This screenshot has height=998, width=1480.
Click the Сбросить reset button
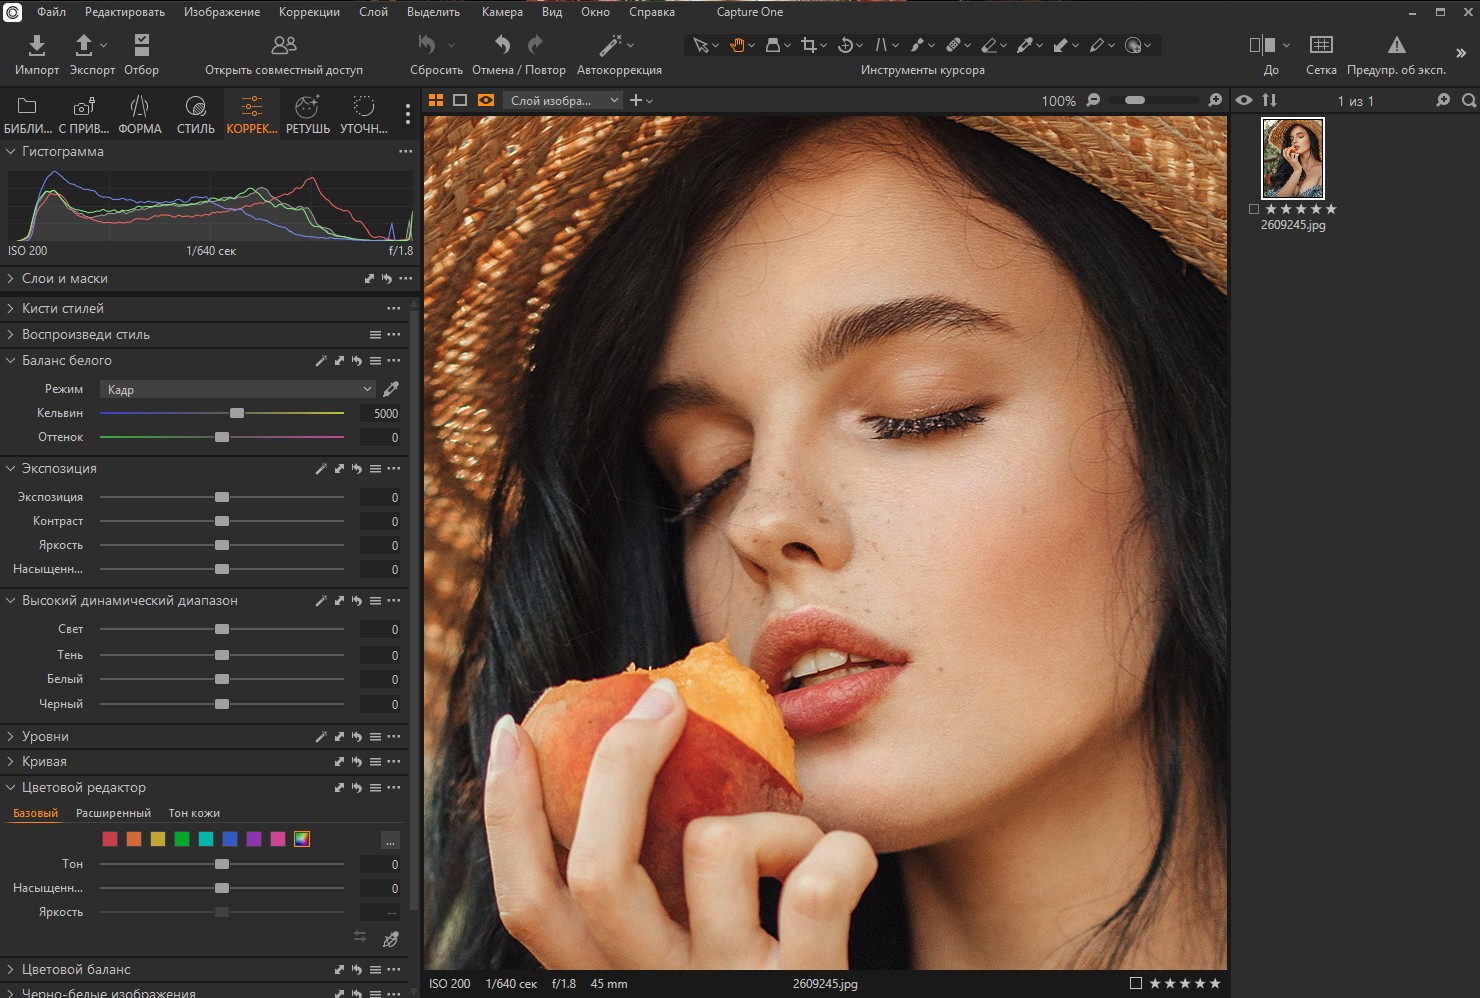point(428,46)
